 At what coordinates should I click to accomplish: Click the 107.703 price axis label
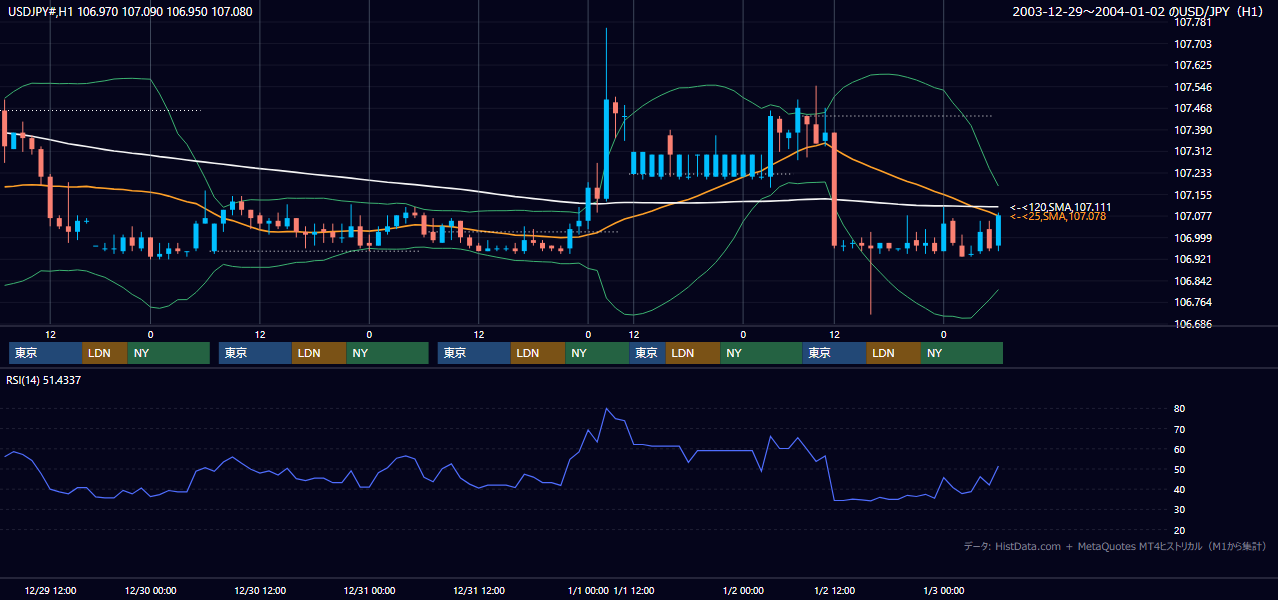click(x=1193, y=44)
